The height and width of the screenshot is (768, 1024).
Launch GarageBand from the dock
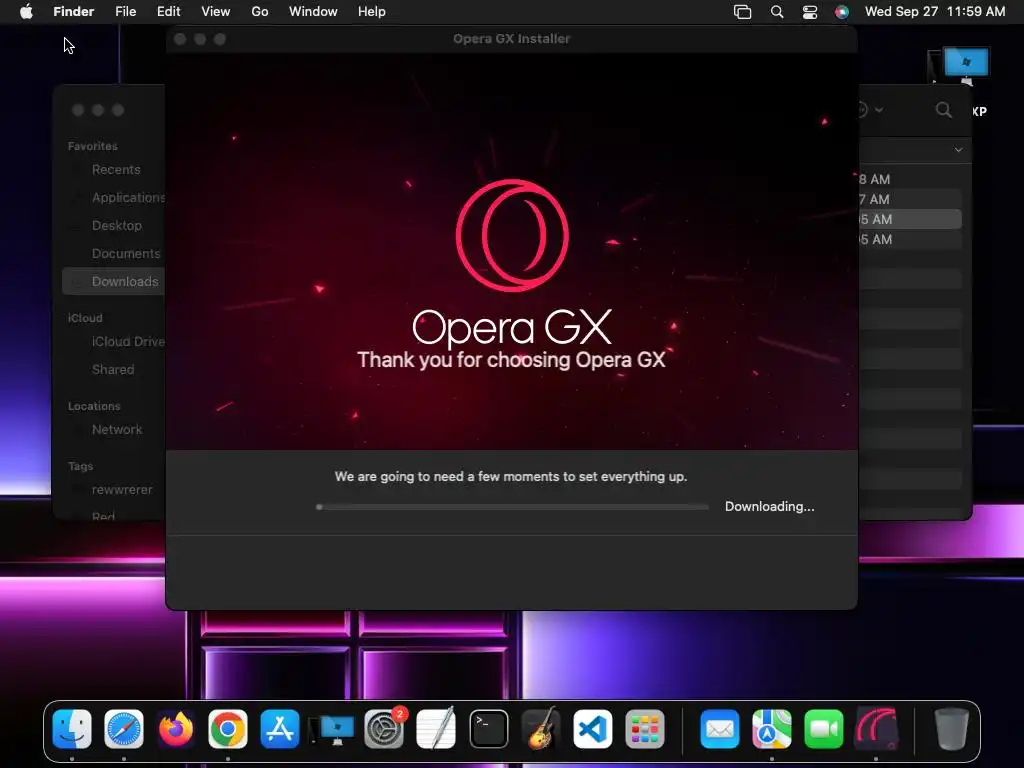pyautogui.click(x=541, y=728)
